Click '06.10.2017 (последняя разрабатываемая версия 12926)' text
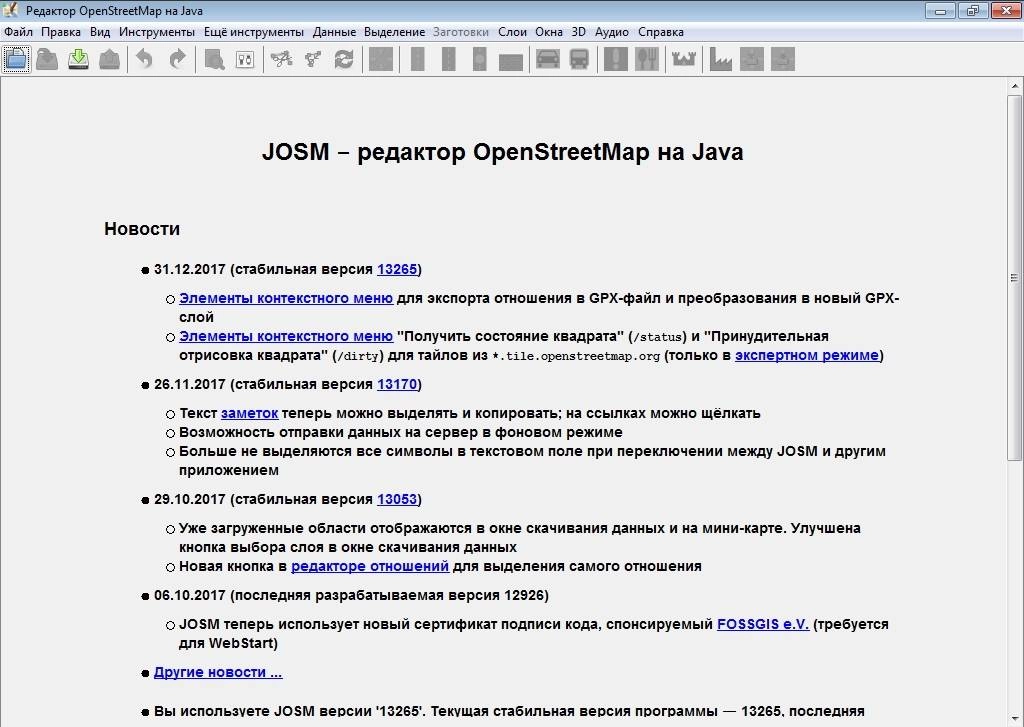 pyautogui.click(x=351, y=595)
